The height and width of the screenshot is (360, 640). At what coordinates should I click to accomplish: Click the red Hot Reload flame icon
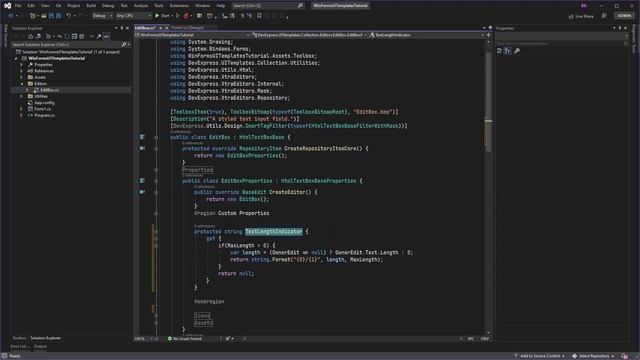[186, 16]
